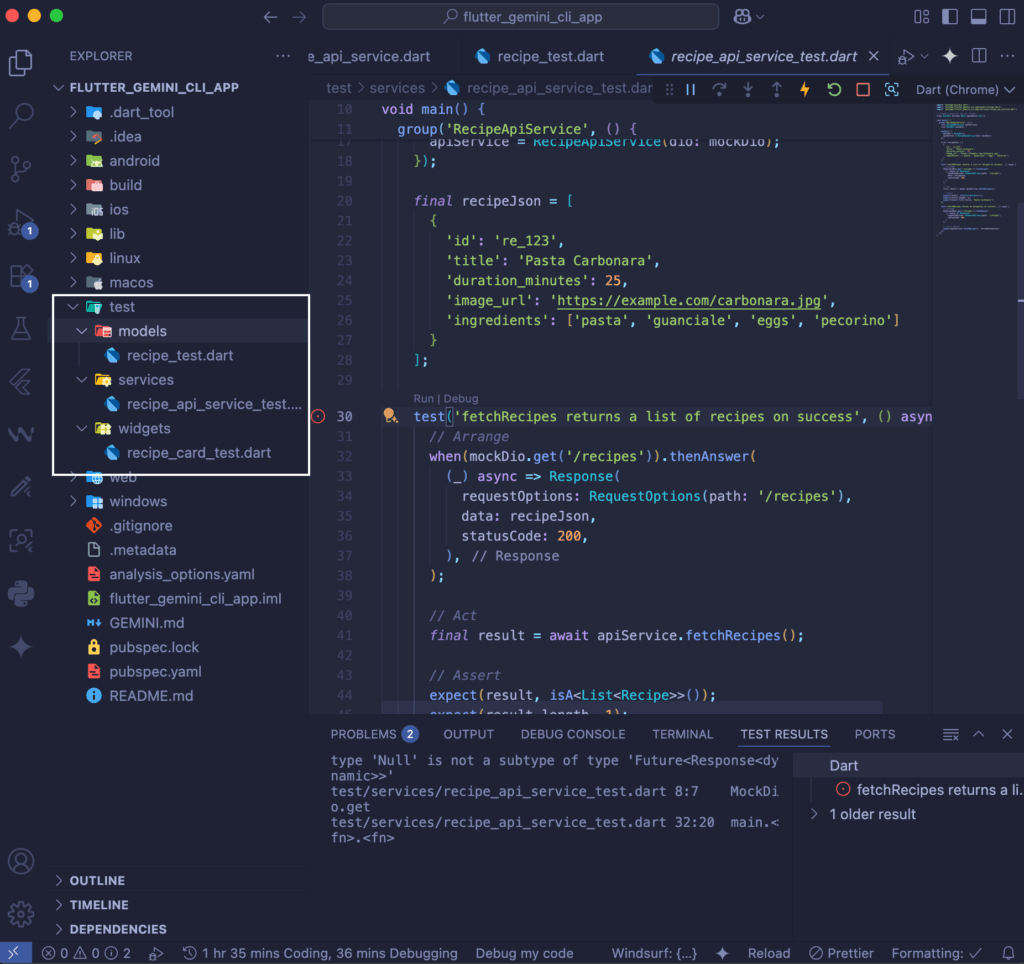Screen dimensions: 1024x964
Task: Switch to the OUTPUT panel tab
Action: point(468,734)
